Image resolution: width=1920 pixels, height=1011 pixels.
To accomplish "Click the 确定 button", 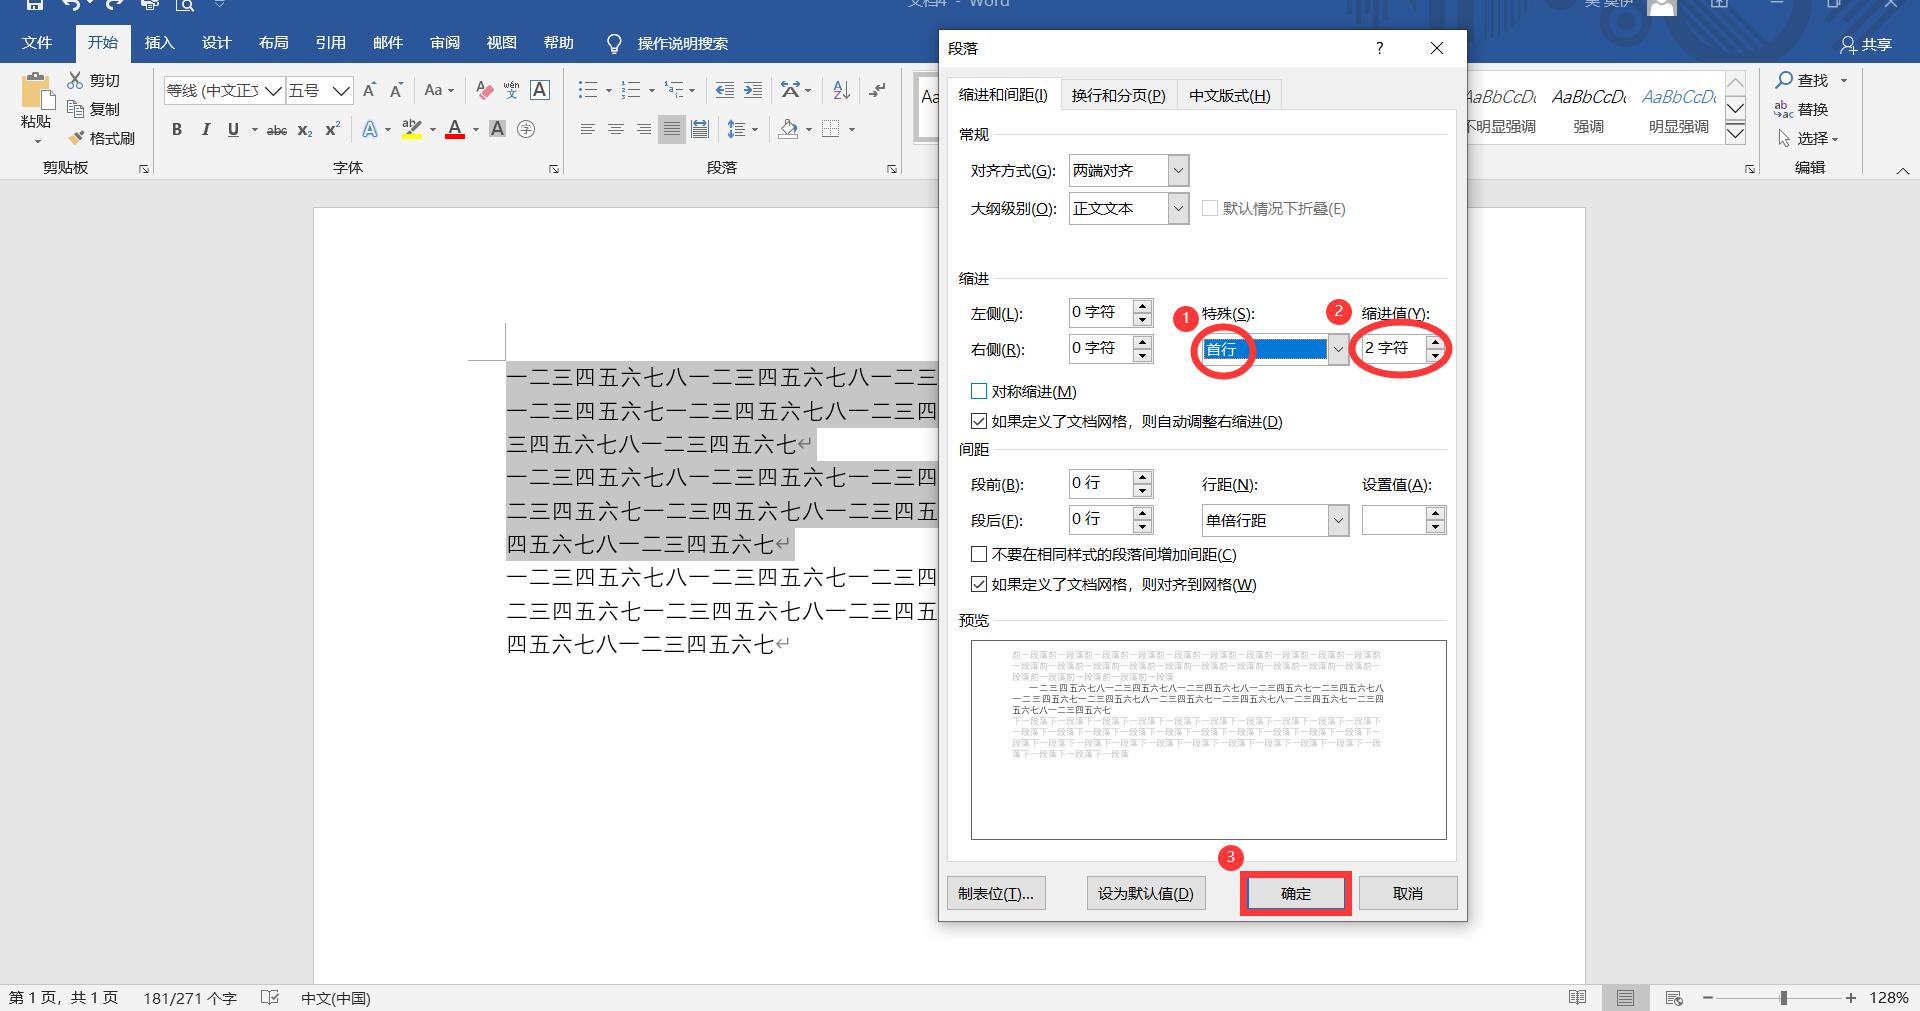I will [x=1295, y=893].
